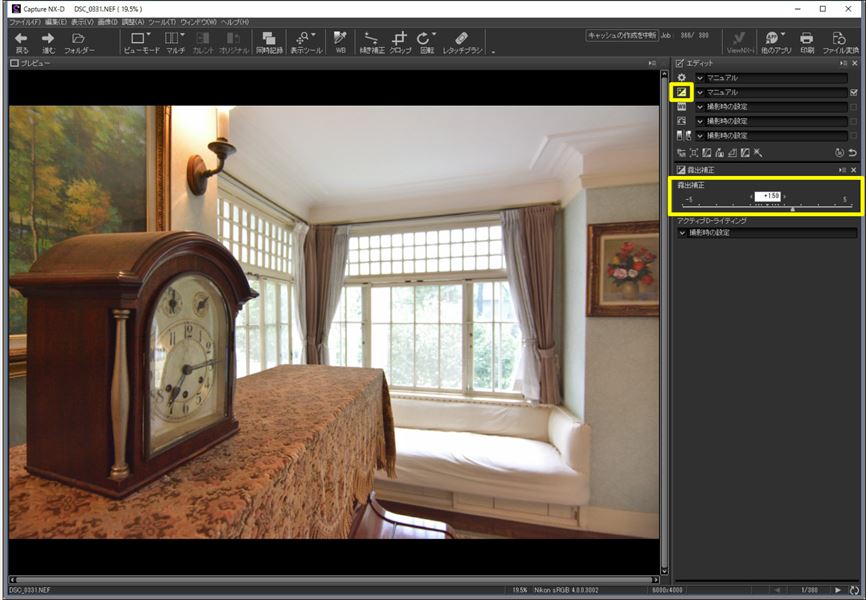This screenshot has width=866, height=600.
Task: Open the ビューモード view mode menu
Action: (141, 43)
